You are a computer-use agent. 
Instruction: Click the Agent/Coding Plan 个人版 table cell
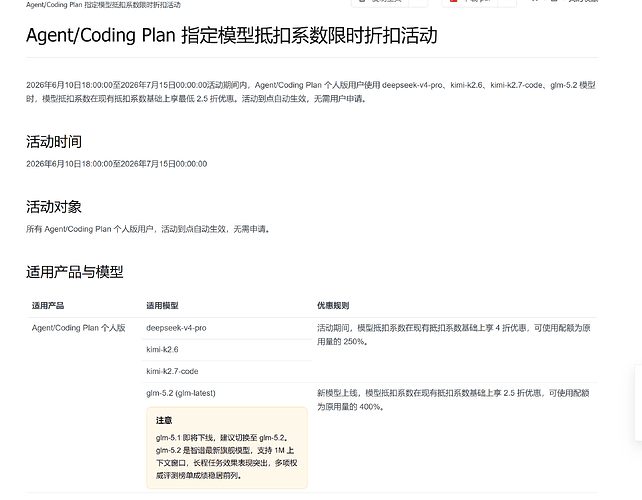click(x=79, y=328)
